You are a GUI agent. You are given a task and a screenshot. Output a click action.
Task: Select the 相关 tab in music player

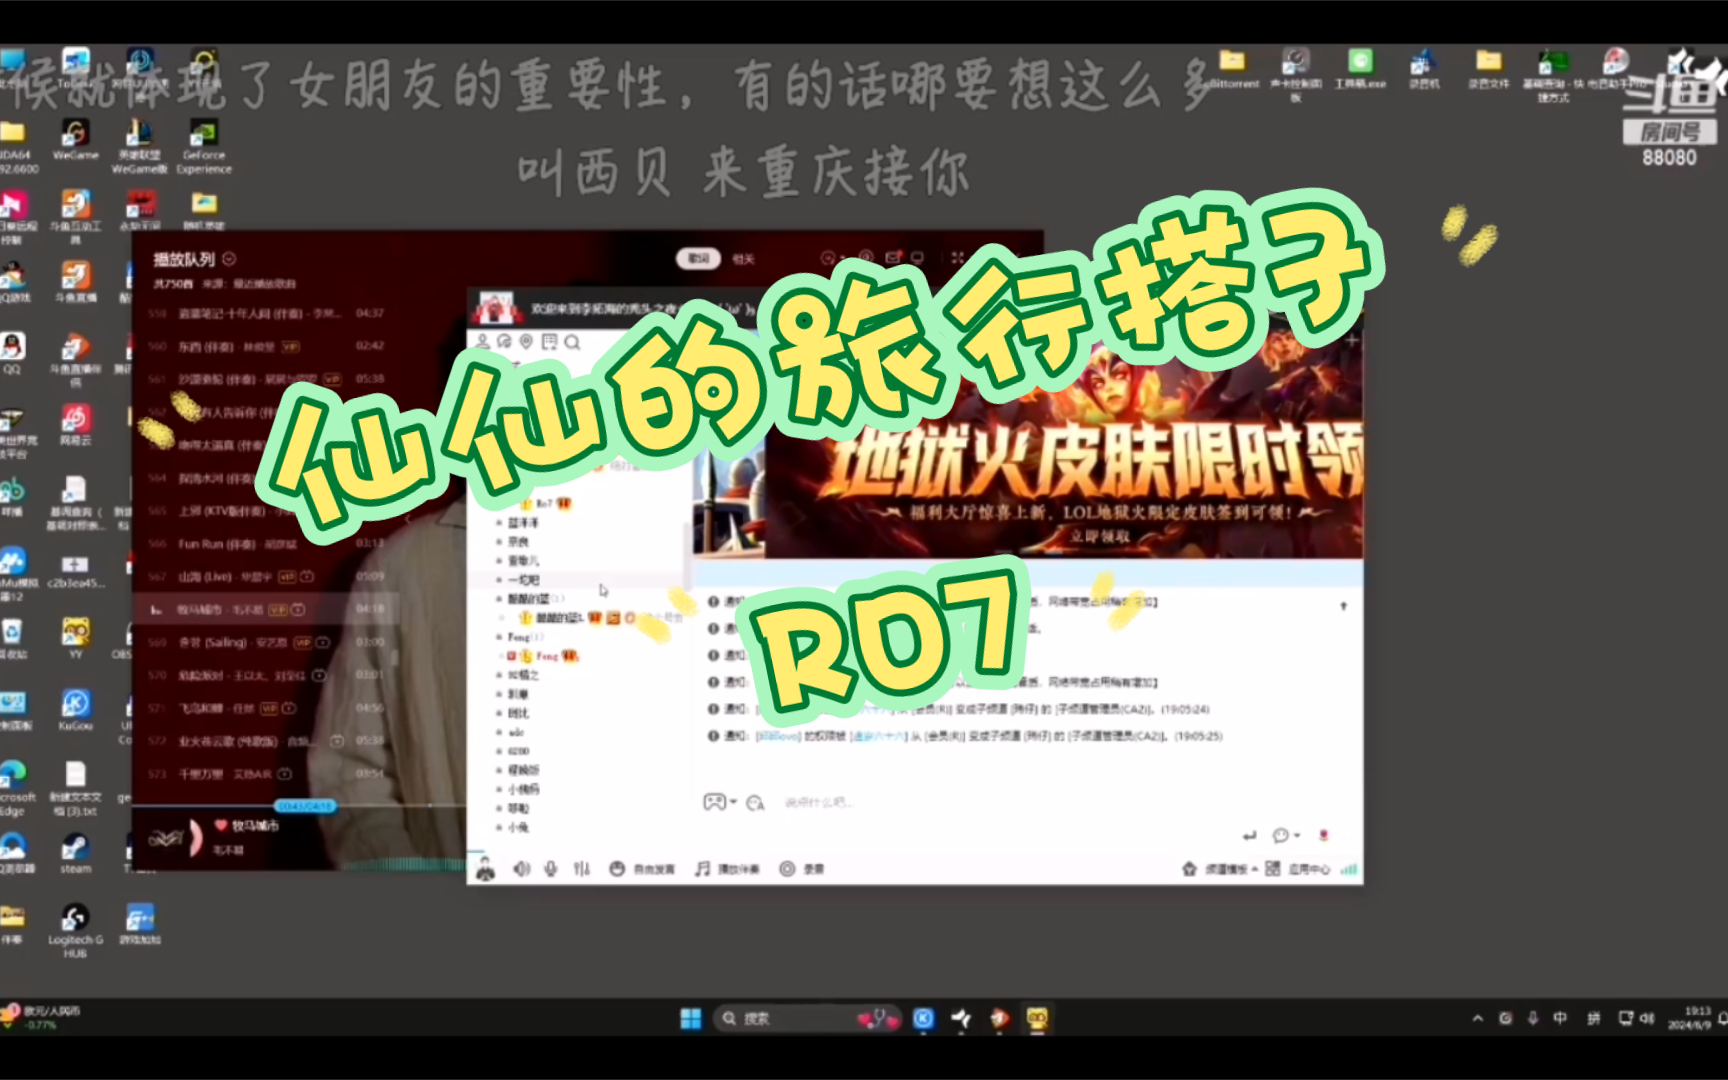743,259
